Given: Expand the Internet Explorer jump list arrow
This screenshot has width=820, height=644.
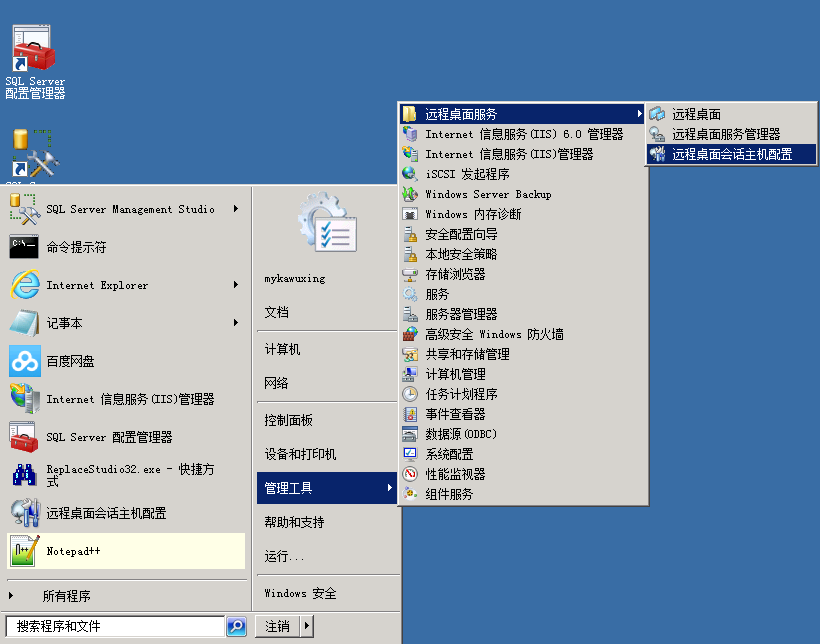Looking at the screenshot, I should [236, 285].
